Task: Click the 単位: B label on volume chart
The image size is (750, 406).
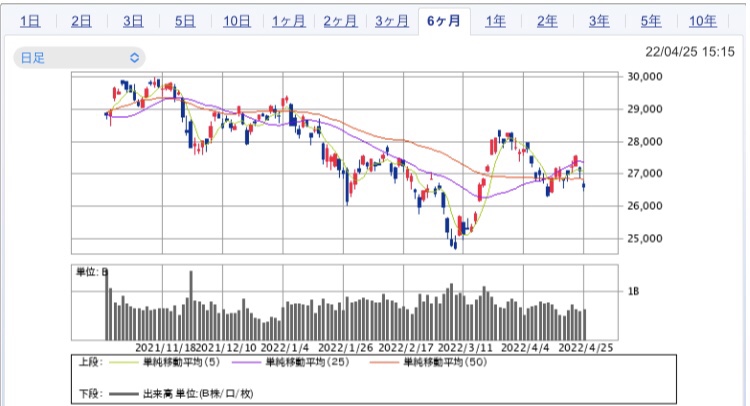Action: 92,272
